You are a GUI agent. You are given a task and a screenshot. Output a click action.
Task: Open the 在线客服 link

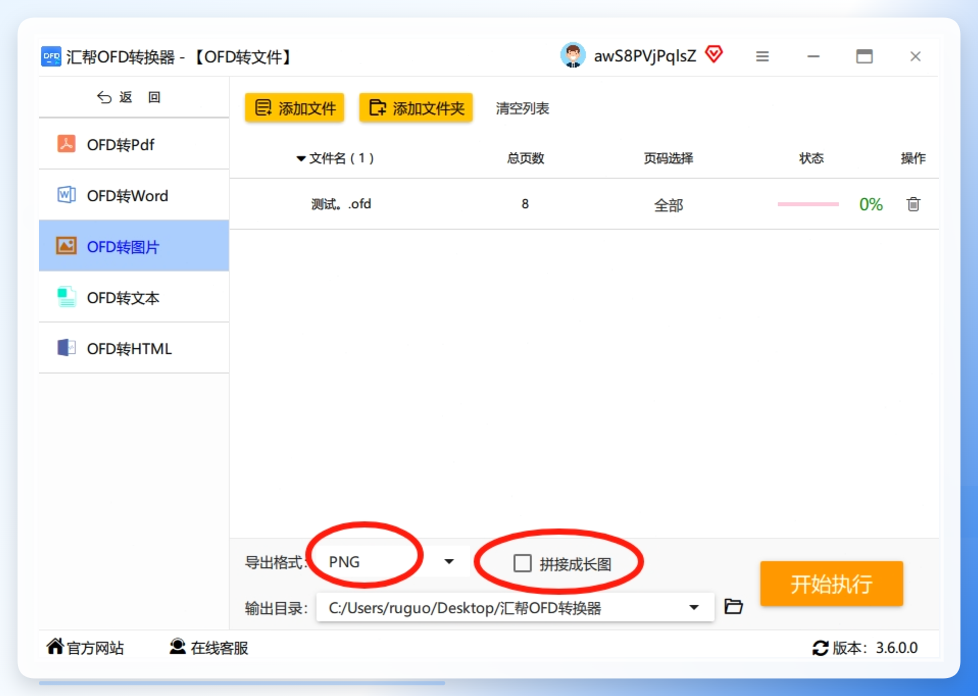coord(220,648)
